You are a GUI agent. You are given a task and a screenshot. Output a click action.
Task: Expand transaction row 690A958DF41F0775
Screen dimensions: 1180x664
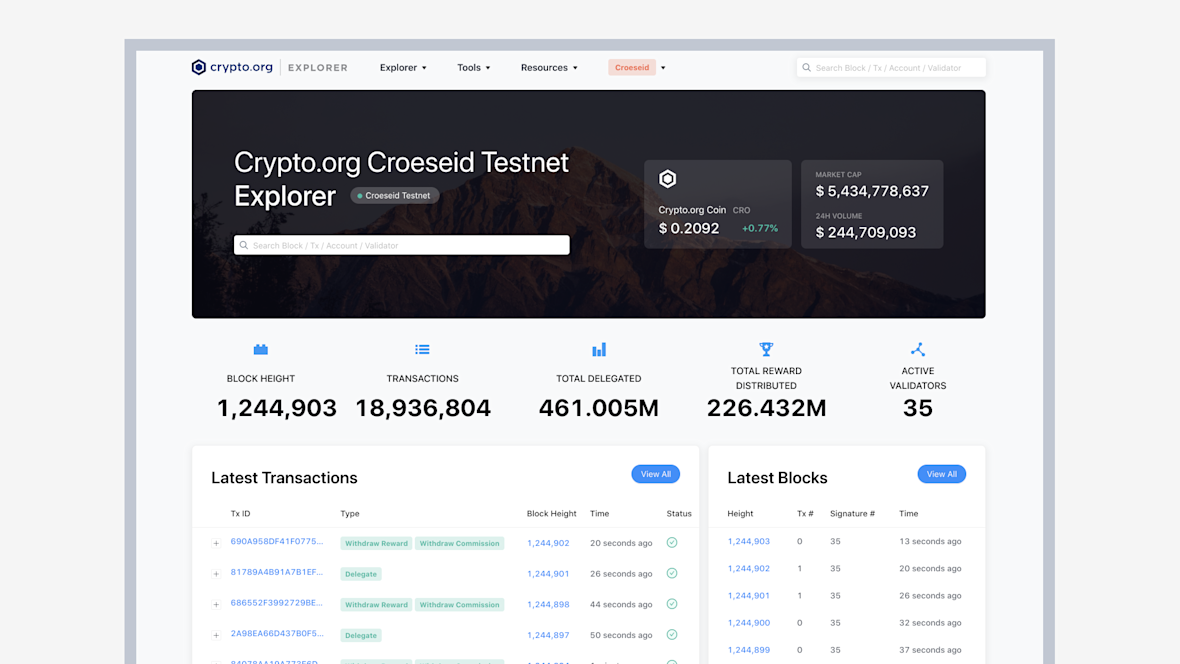216,544
